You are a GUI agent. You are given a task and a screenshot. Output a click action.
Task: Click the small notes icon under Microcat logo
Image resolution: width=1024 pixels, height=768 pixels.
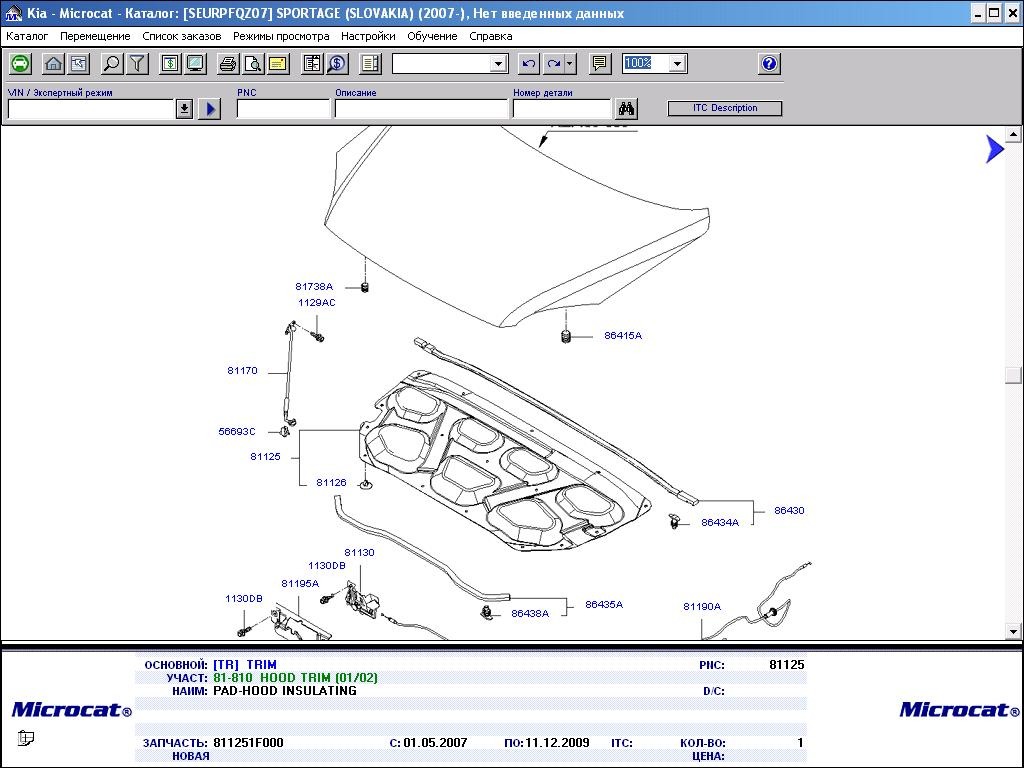(x=25, y=738)
